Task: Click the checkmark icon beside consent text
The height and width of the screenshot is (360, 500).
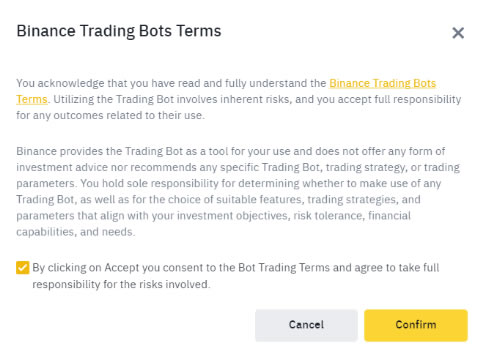Action: click(23, 268)
